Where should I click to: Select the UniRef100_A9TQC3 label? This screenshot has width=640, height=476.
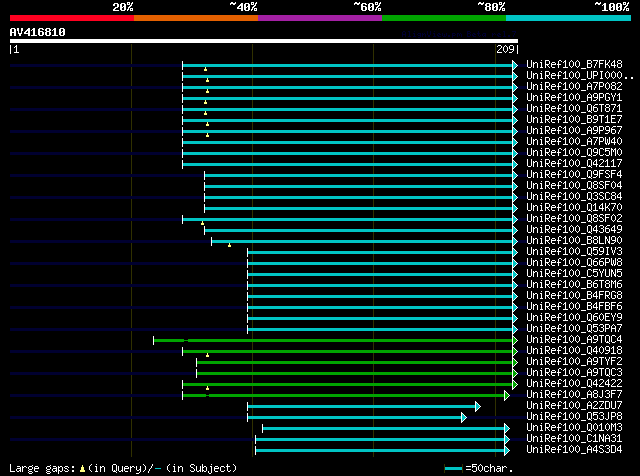pos(574,373)
